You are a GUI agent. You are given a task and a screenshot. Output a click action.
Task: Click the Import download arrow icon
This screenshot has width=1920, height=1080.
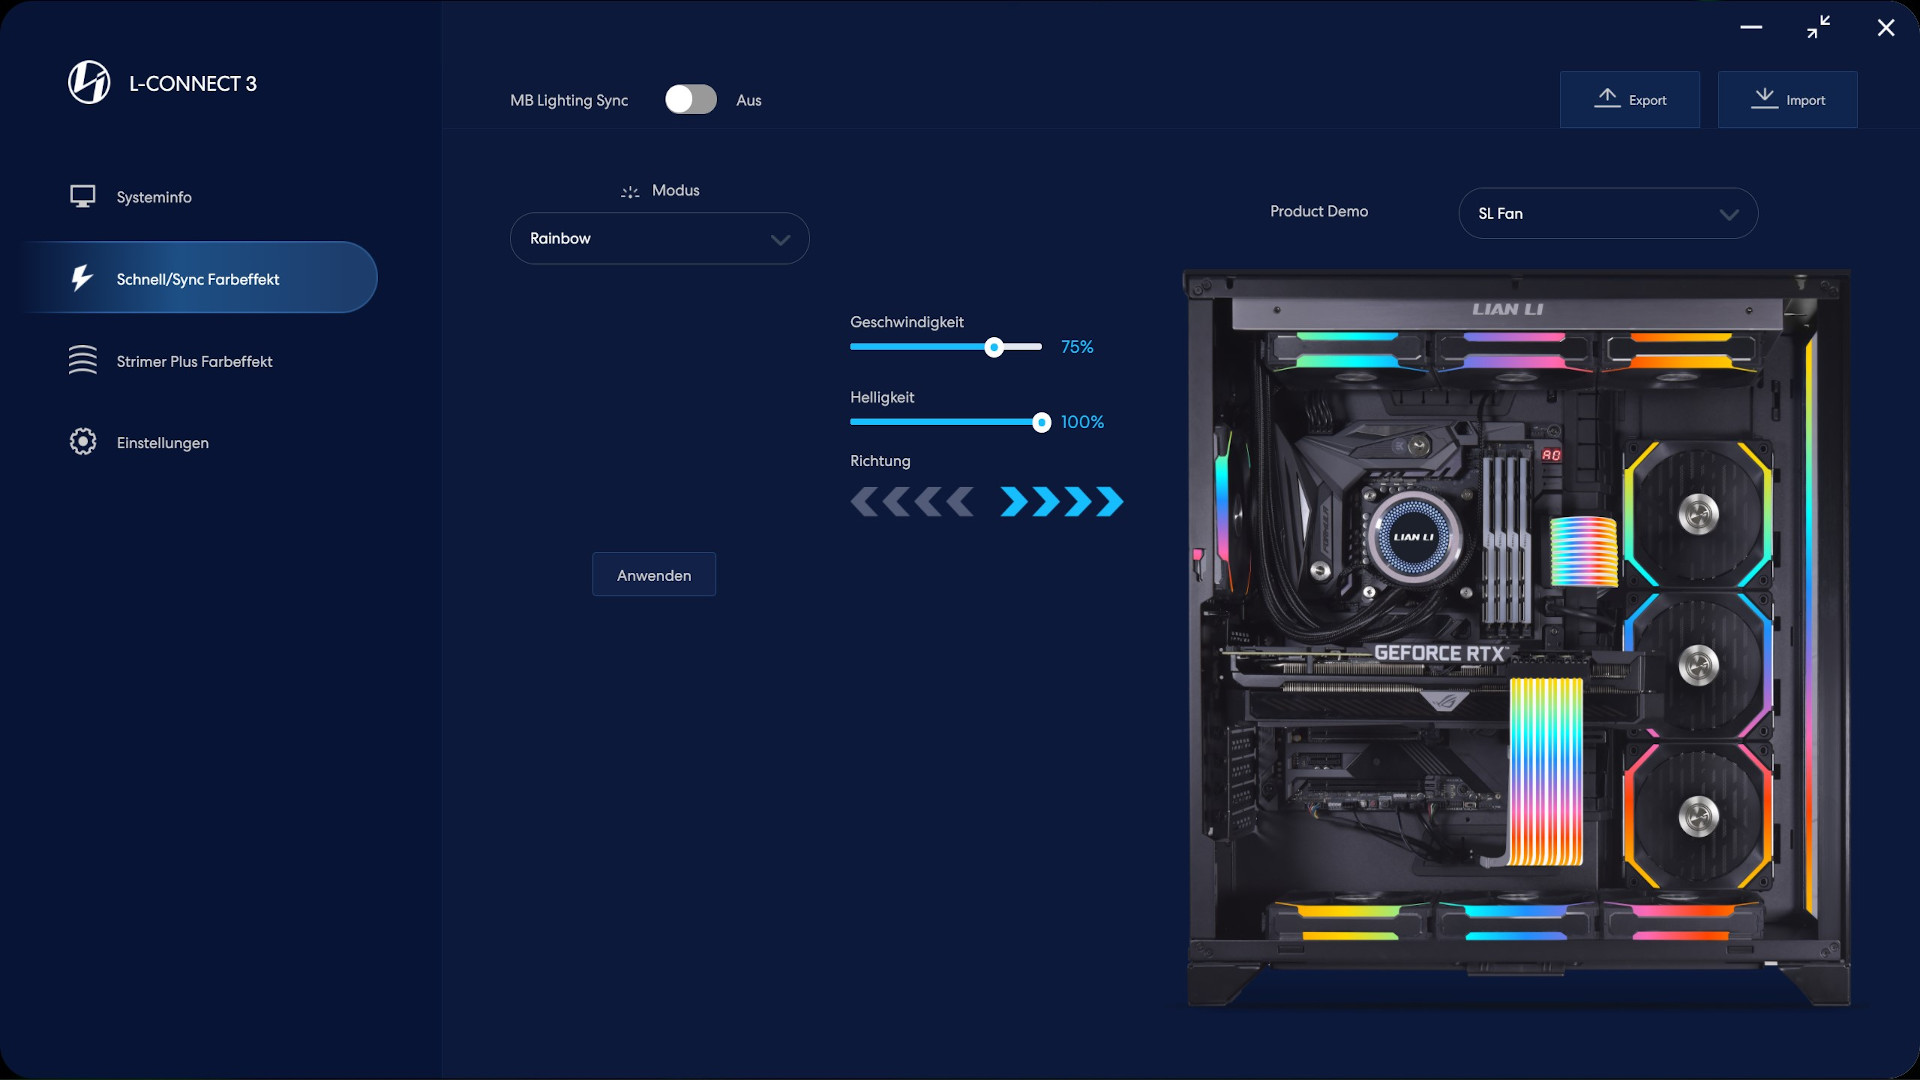(x=1765, y=98)
